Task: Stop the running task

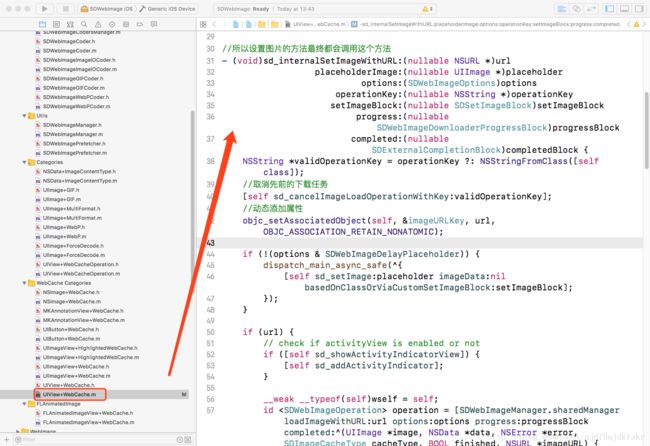Action: [x=65, y=8]
